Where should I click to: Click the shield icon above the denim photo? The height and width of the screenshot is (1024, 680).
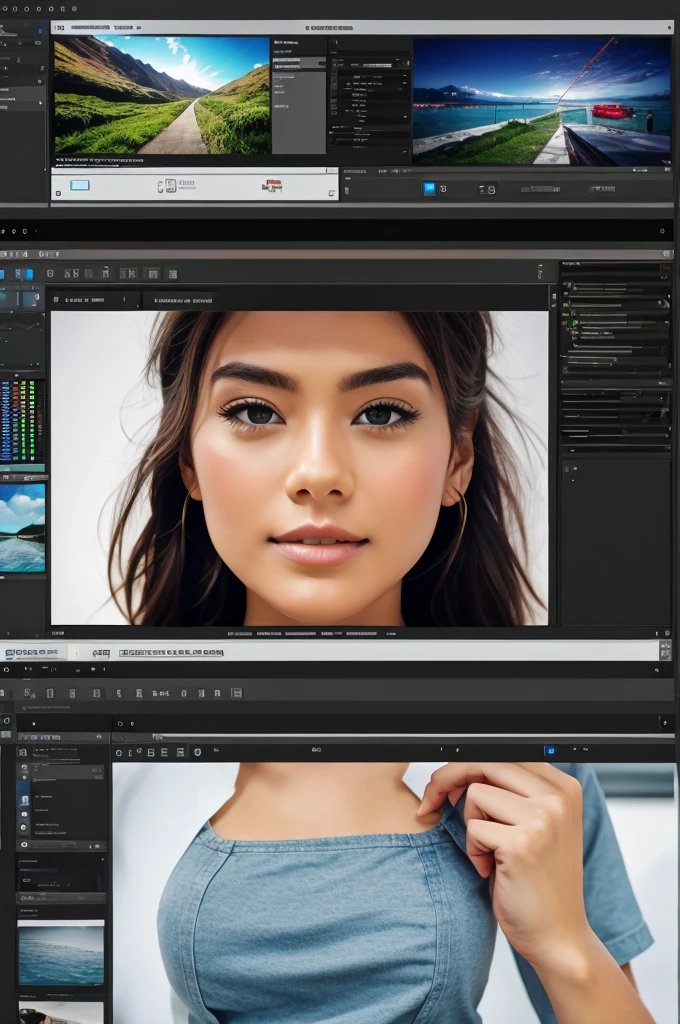197,752
